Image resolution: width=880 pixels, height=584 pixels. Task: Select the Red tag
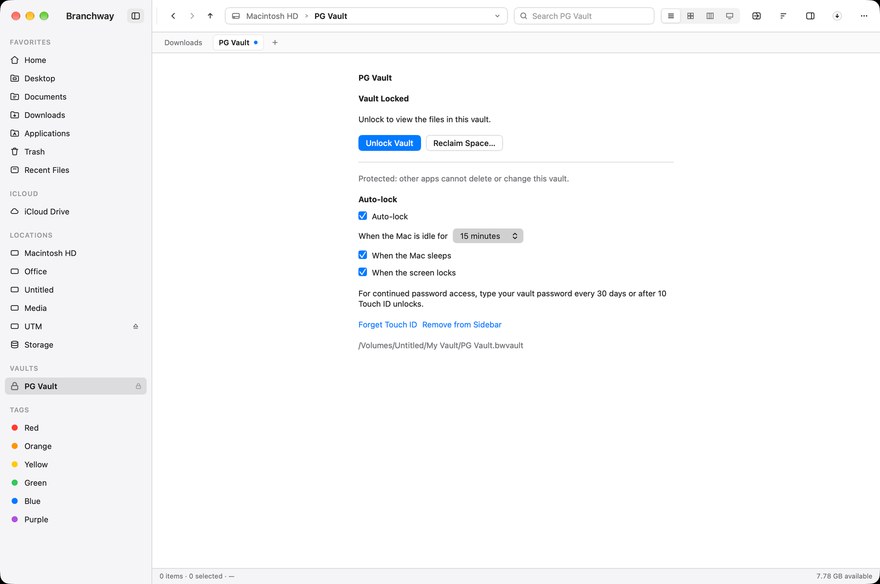(x=76, y=427)
